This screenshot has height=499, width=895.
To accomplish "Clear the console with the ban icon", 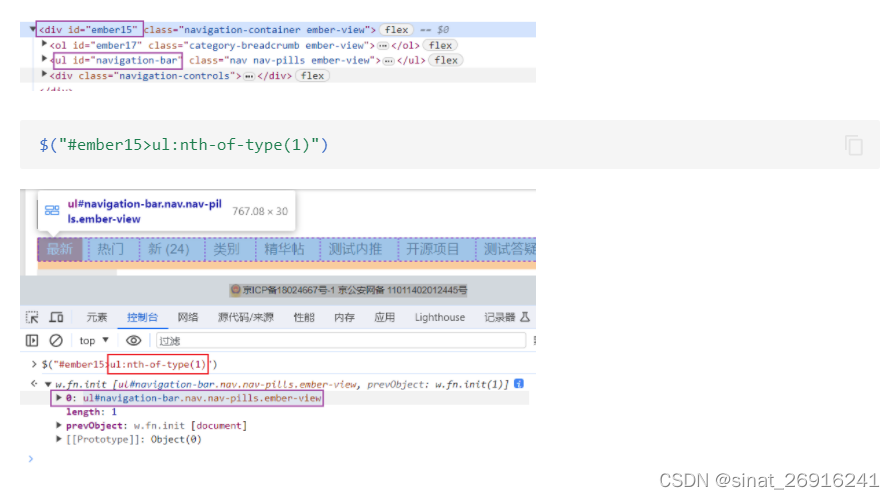I will tap(56, 341).
